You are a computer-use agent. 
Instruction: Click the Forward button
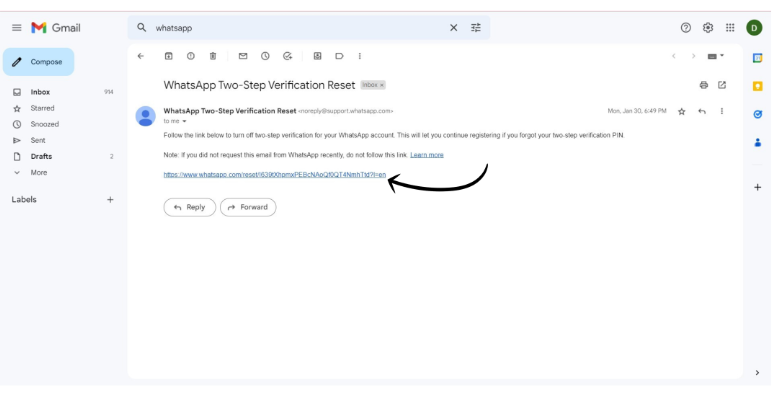248,207
